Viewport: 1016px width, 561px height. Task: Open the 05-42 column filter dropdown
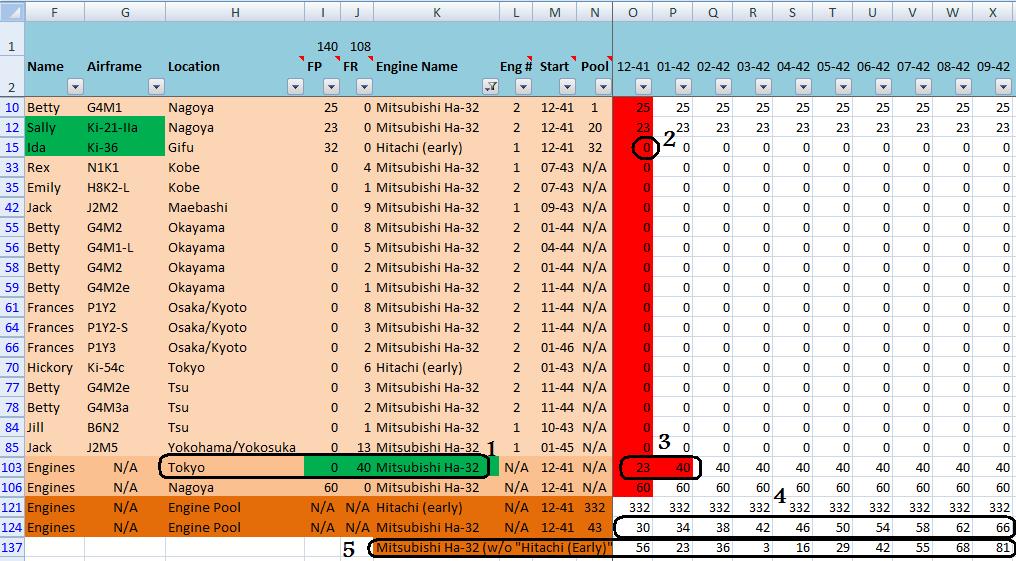coord(844,87)
